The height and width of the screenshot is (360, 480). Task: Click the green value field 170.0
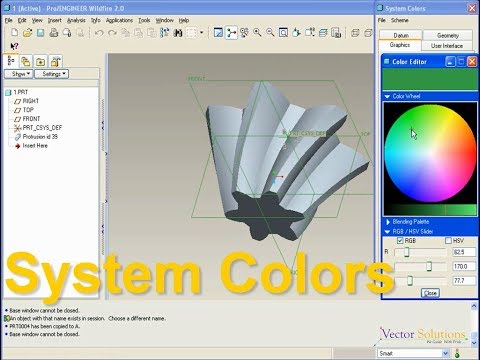tap(464, 266)
